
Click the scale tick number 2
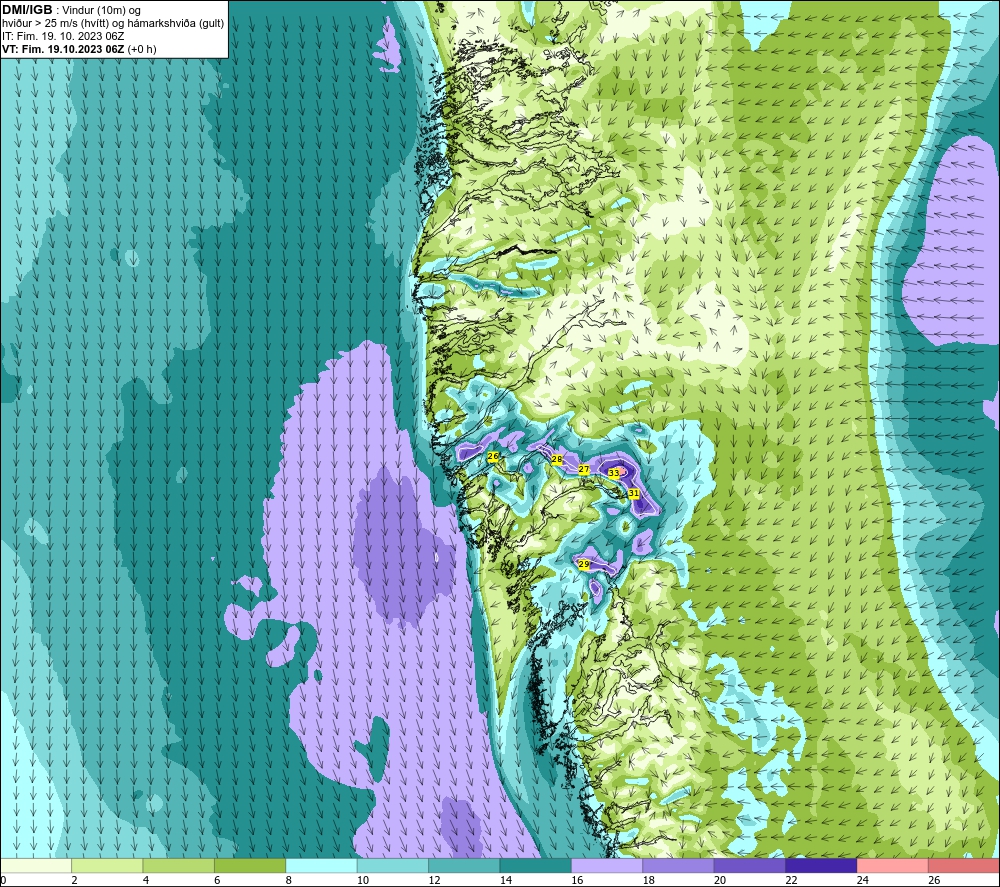pyautogui.click(x=75, y=880)
